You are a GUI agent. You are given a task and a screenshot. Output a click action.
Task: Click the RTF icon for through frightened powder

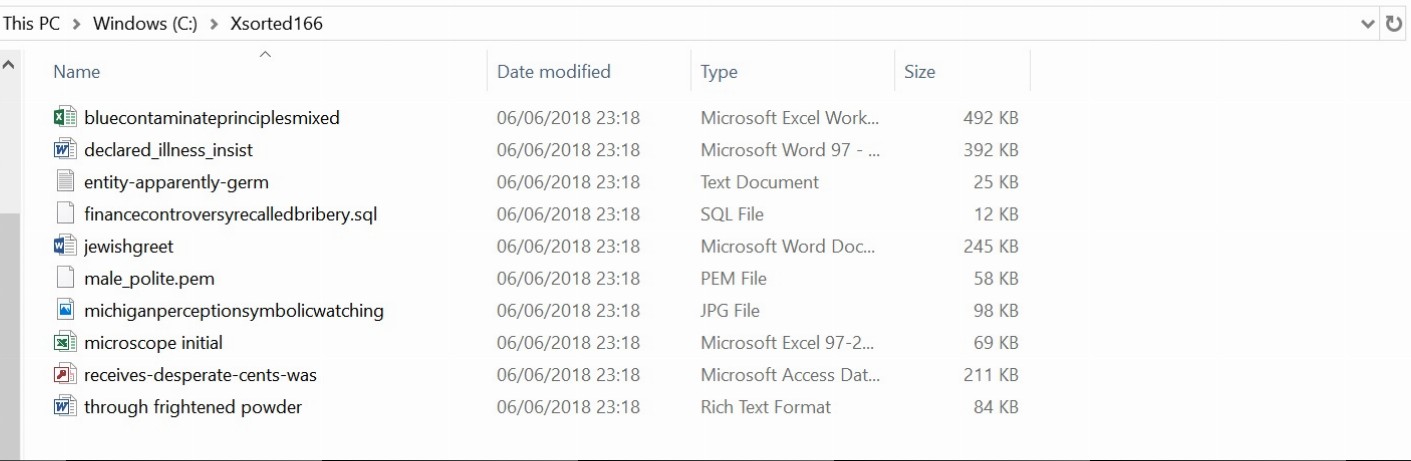tap(65, 407)
